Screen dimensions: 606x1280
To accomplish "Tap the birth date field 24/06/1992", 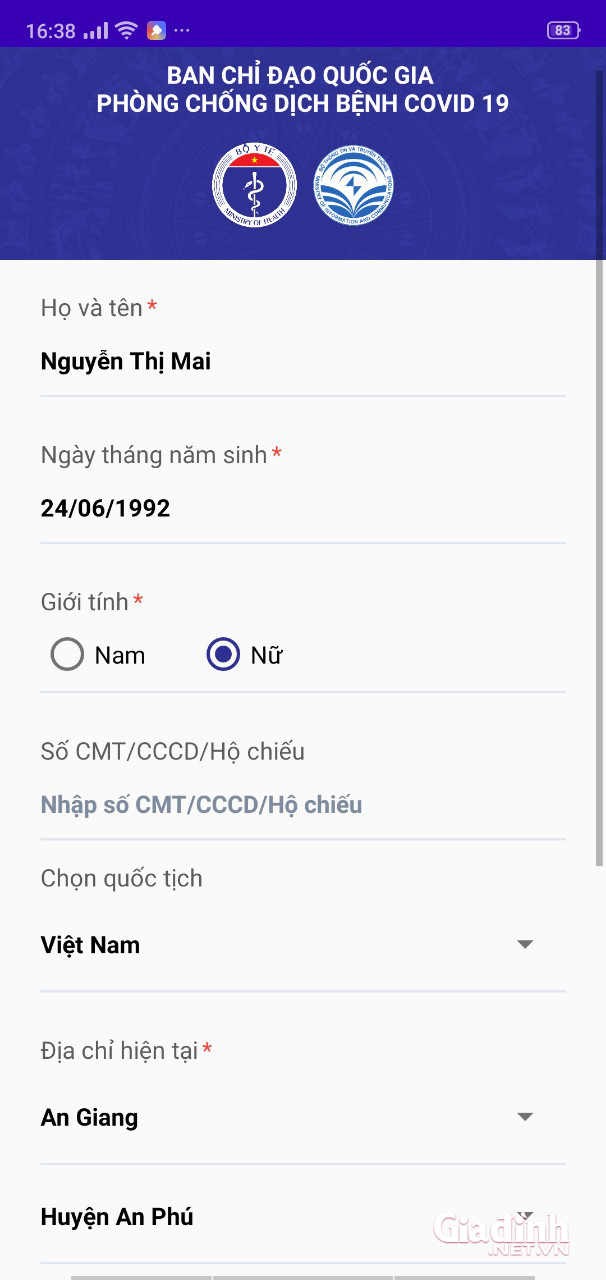I will coord(302,508).
